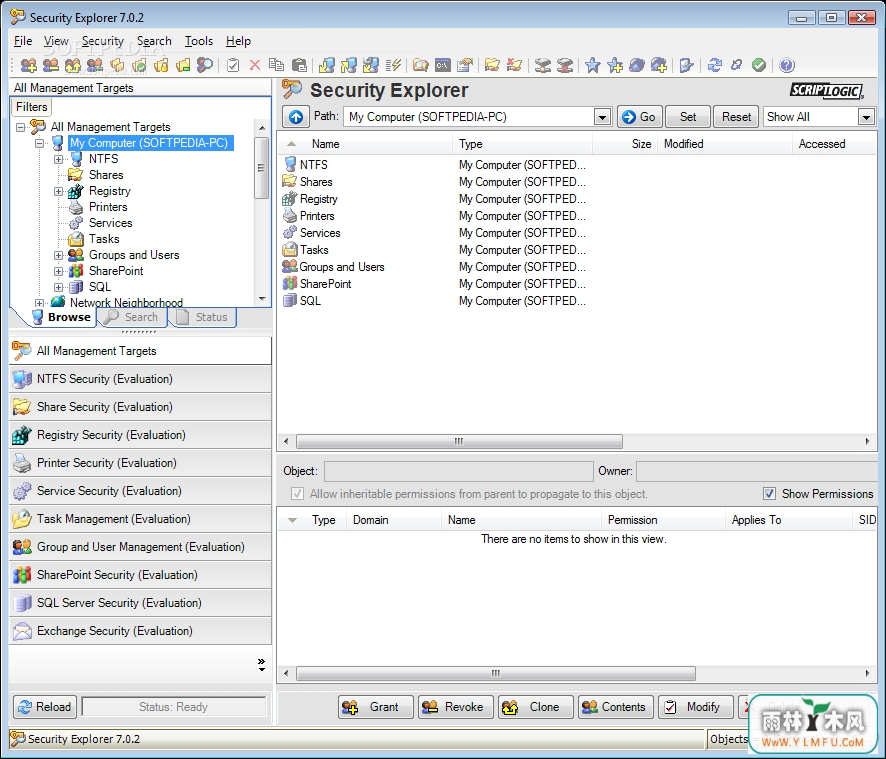Expand the SQL tree node
886x759 pixels.
click(58, 287)
